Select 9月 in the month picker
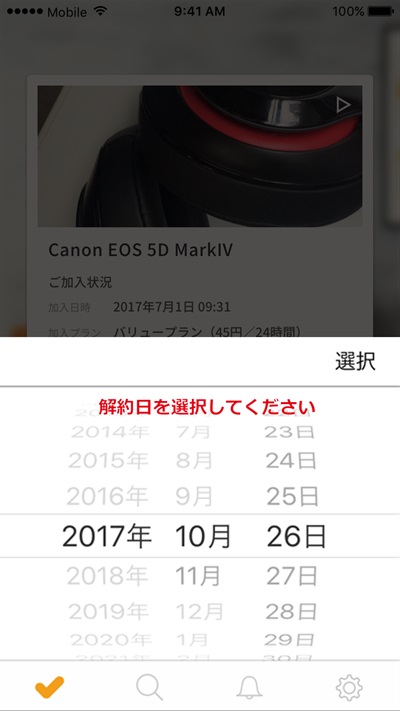This screenshot has height=711, width=400. pos(194,497)
